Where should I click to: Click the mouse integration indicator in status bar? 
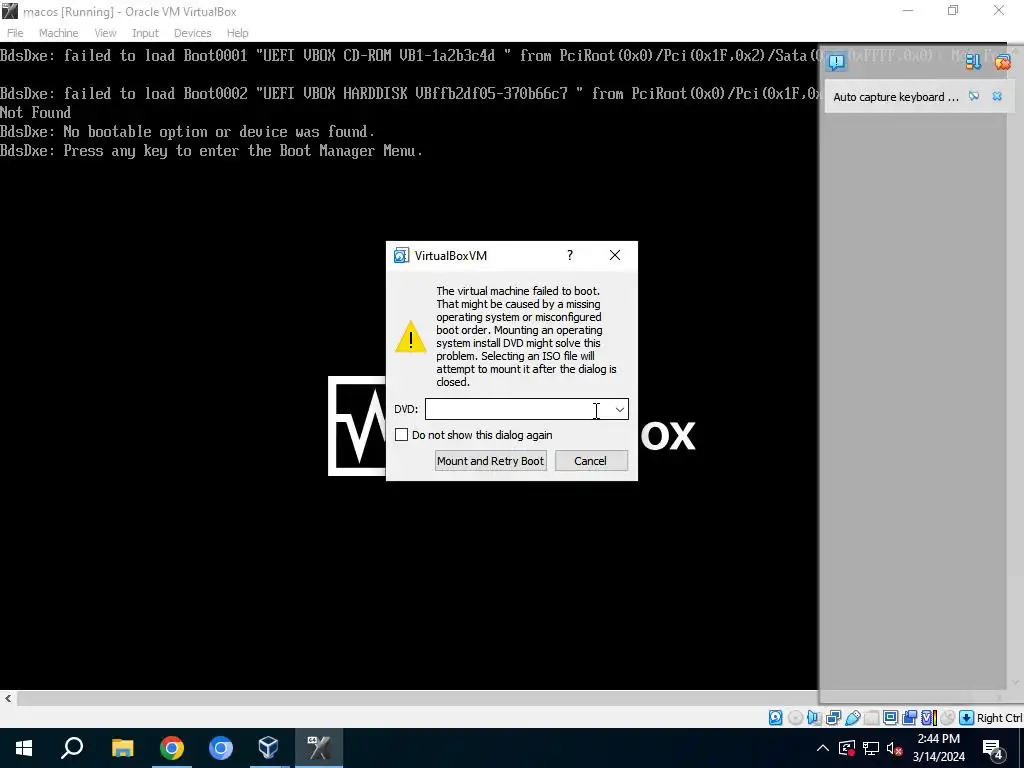948,718
